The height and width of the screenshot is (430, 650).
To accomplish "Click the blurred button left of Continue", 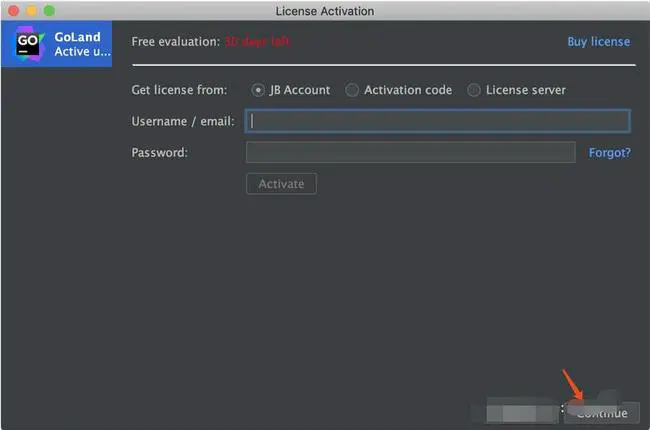I will click(522, 411).
